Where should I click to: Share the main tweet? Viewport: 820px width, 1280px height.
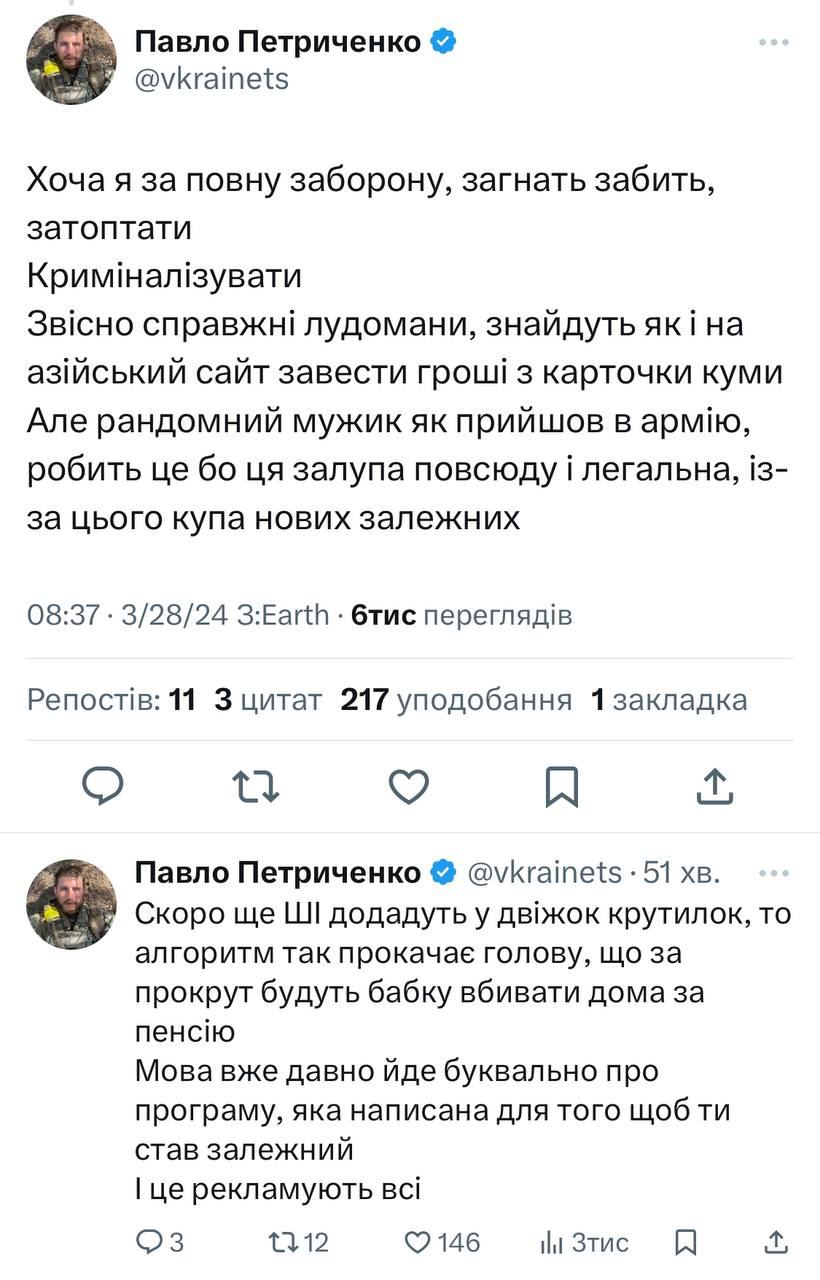(715, 786)
